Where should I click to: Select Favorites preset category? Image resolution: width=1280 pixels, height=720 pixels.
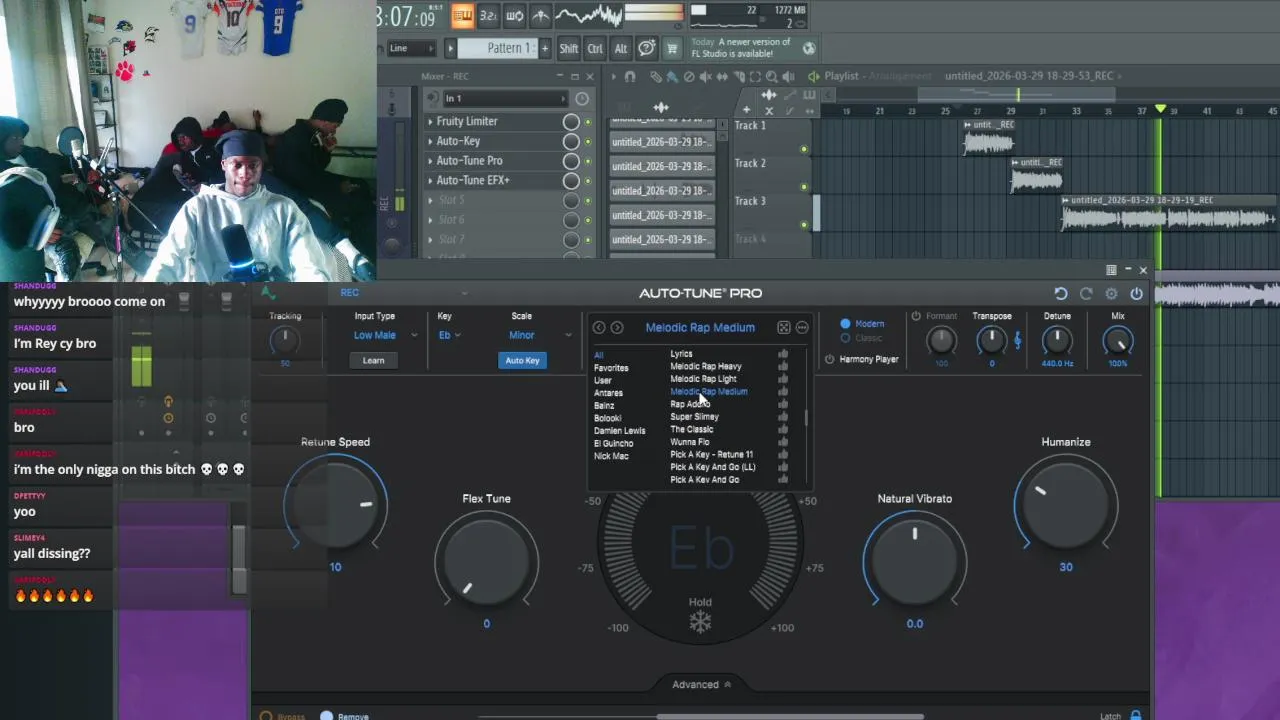[x=611, y=368]
